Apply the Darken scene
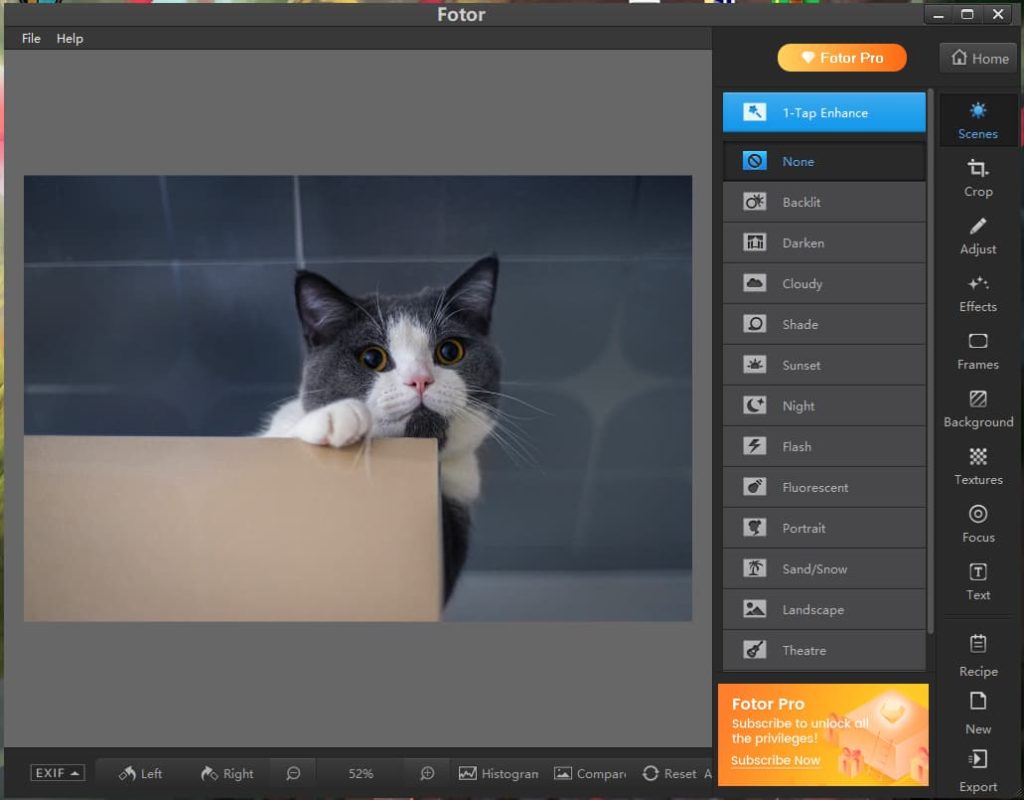 824,243
